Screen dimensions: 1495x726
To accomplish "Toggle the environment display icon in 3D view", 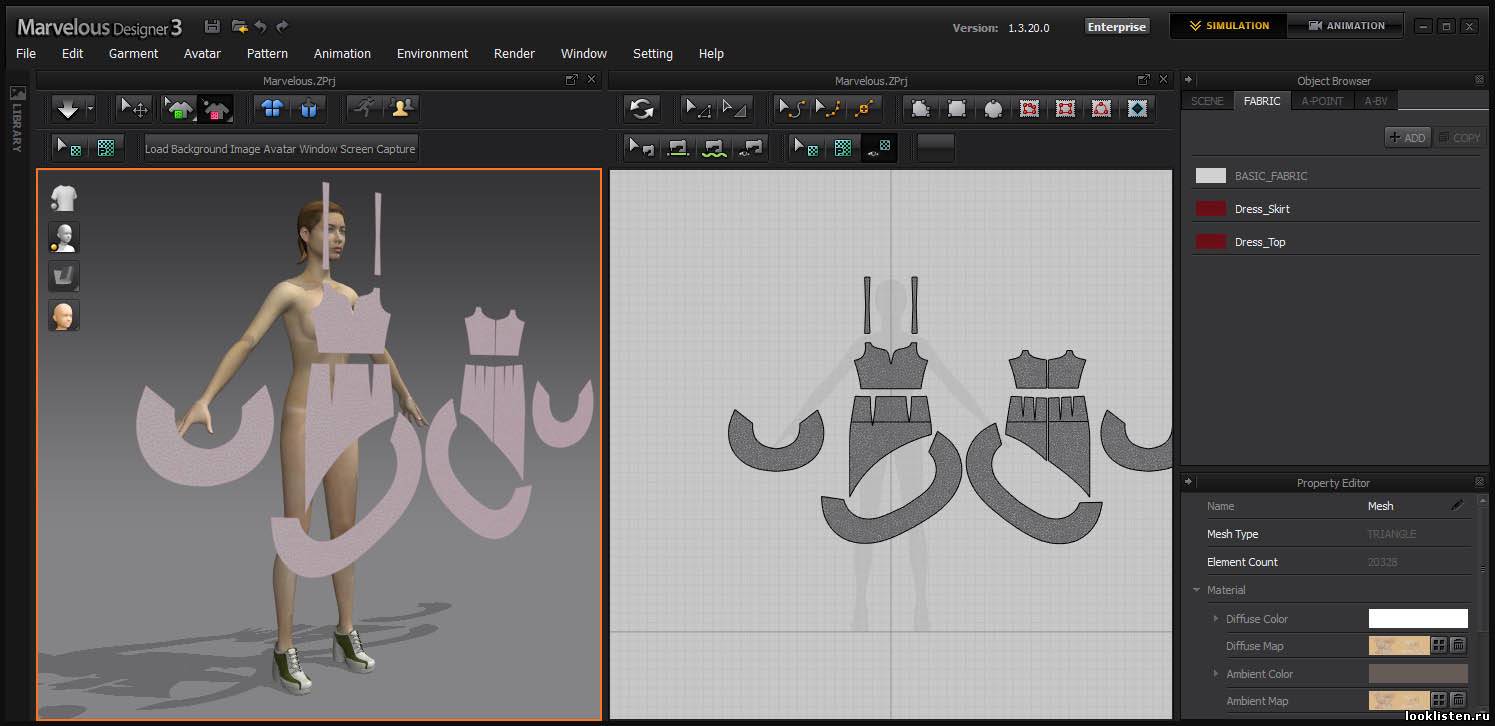I will [64, 276].
